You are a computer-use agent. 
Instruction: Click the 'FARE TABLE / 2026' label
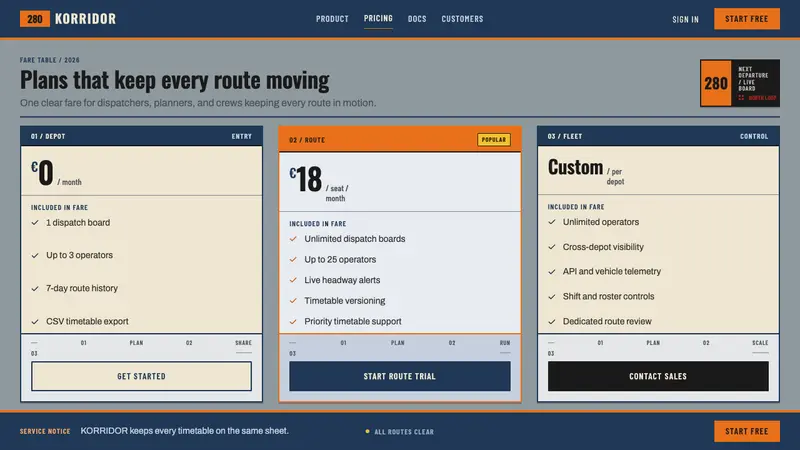tap(49, 60)
